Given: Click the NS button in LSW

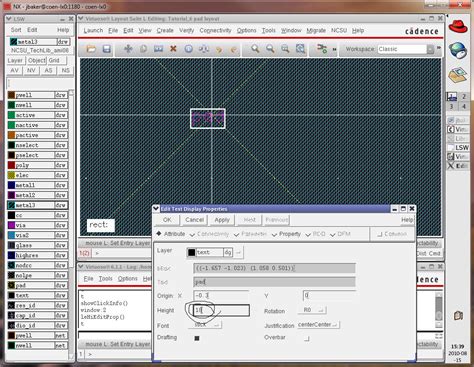Looking at the screenshot, I should point(65,71).
